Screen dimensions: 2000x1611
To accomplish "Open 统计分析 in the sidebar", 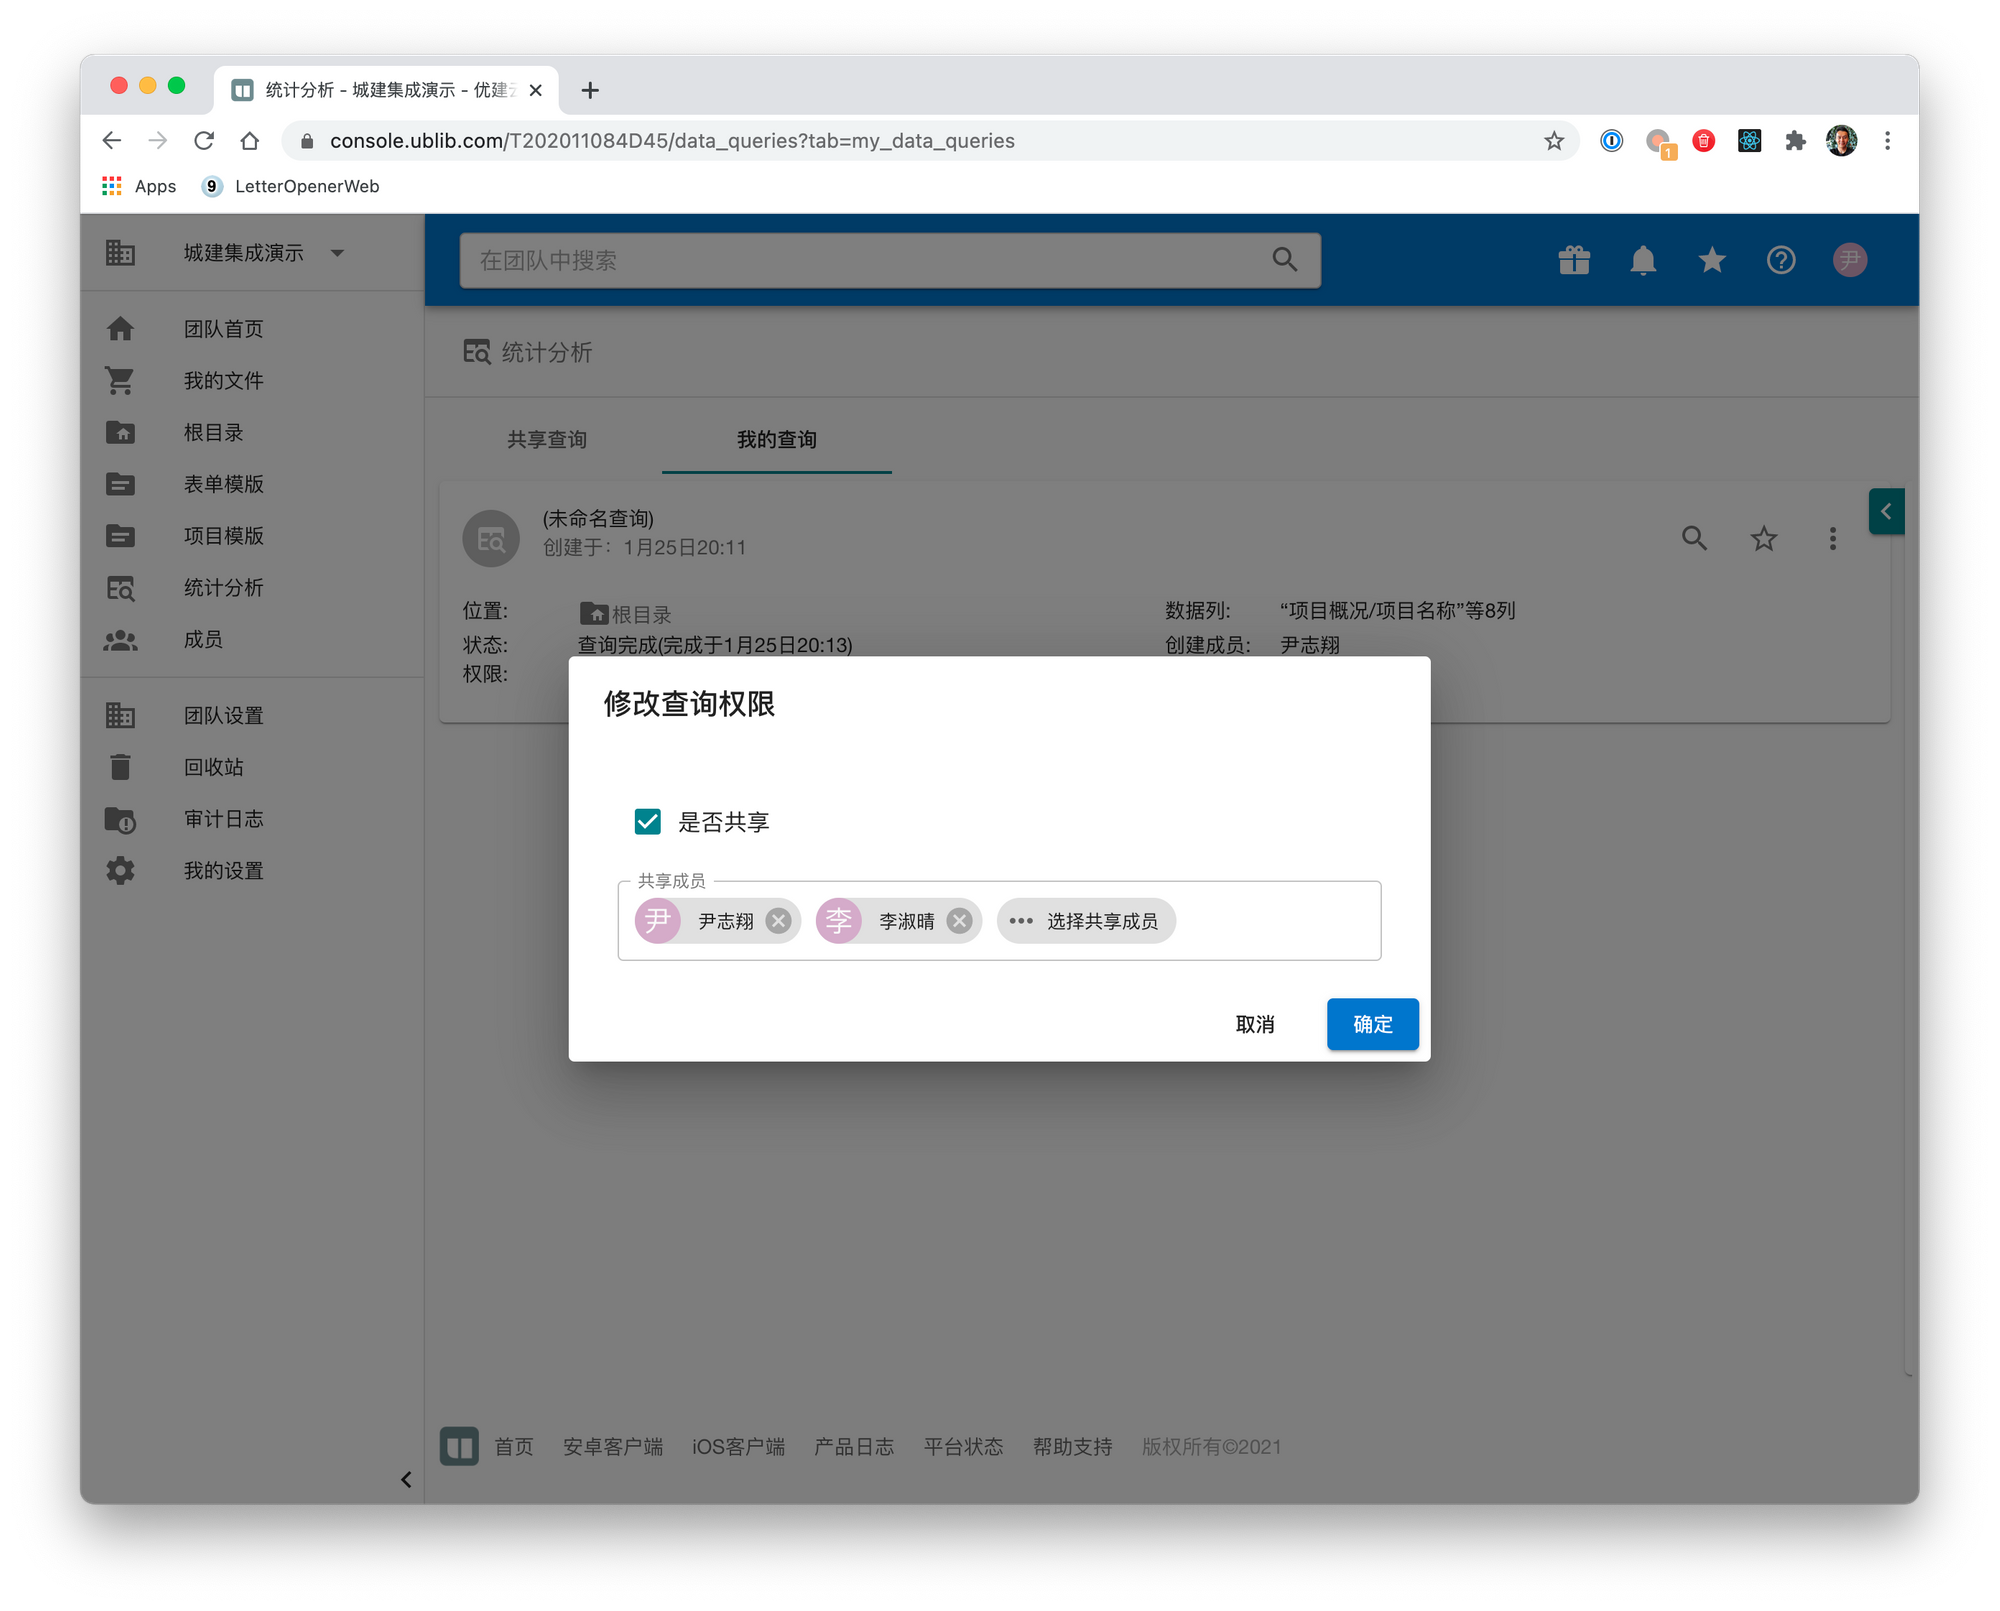I will [223, 588].
